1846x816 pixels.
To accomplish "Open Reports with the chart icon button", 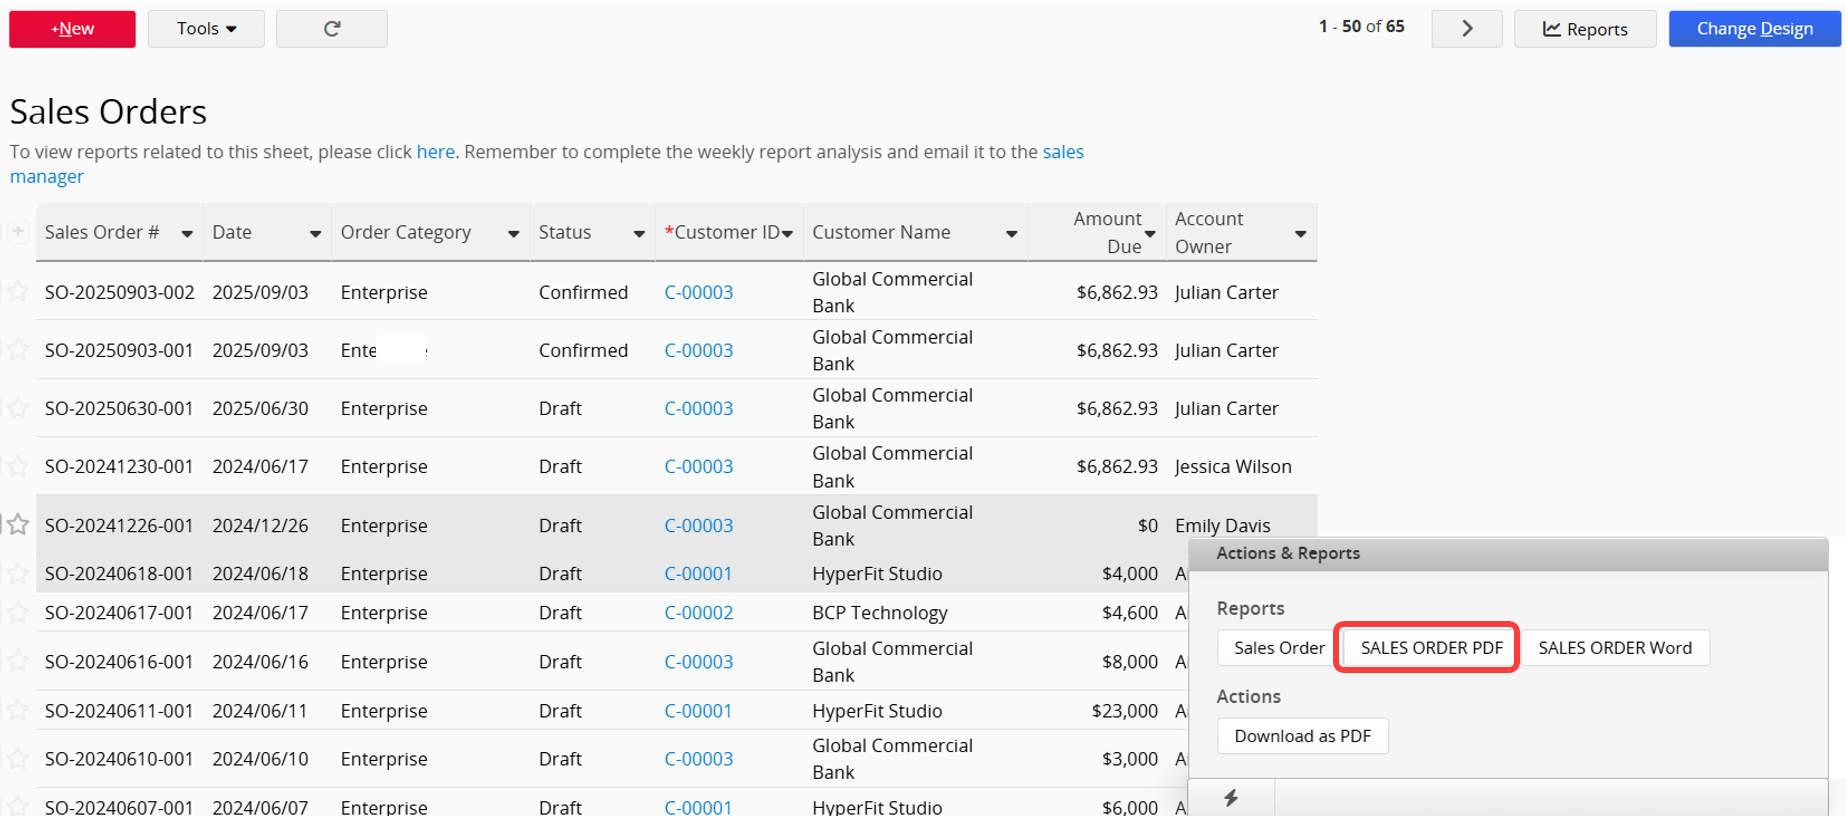I will pyautogui.click(x=1584, y=29).
